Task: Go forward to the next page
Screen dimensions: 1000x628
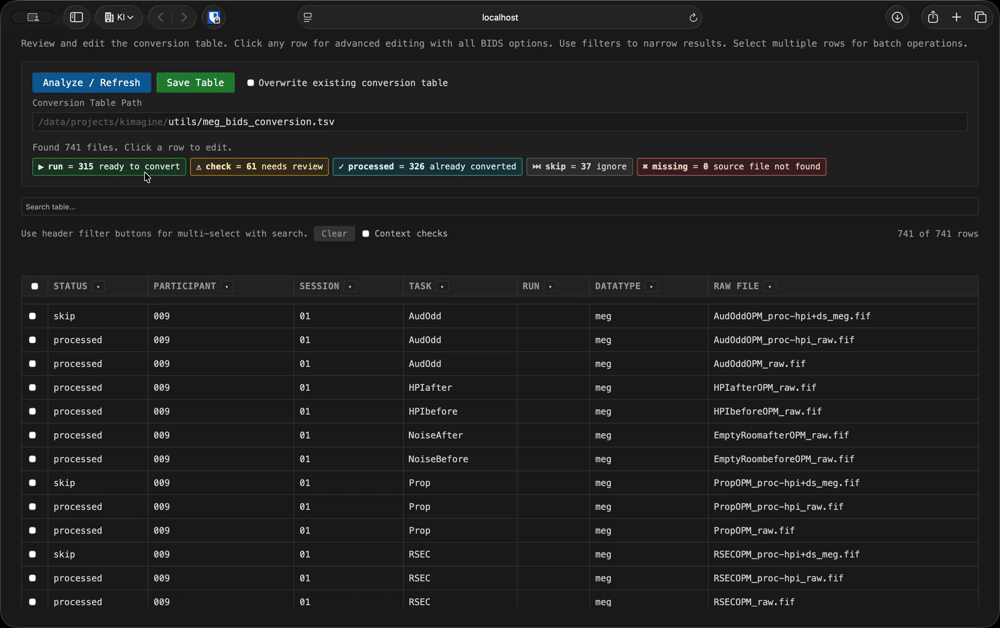Action: pyautogui.click(x=184, y=17)
